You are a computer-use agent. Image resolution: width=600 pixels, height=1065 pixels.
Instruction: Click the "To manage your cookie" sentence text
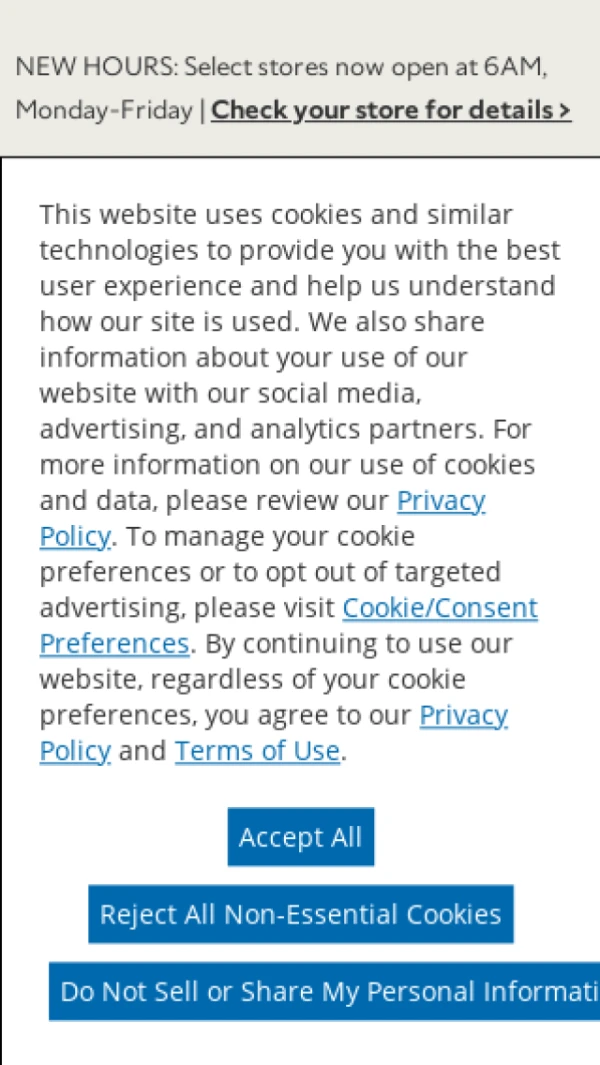point(270,536)
